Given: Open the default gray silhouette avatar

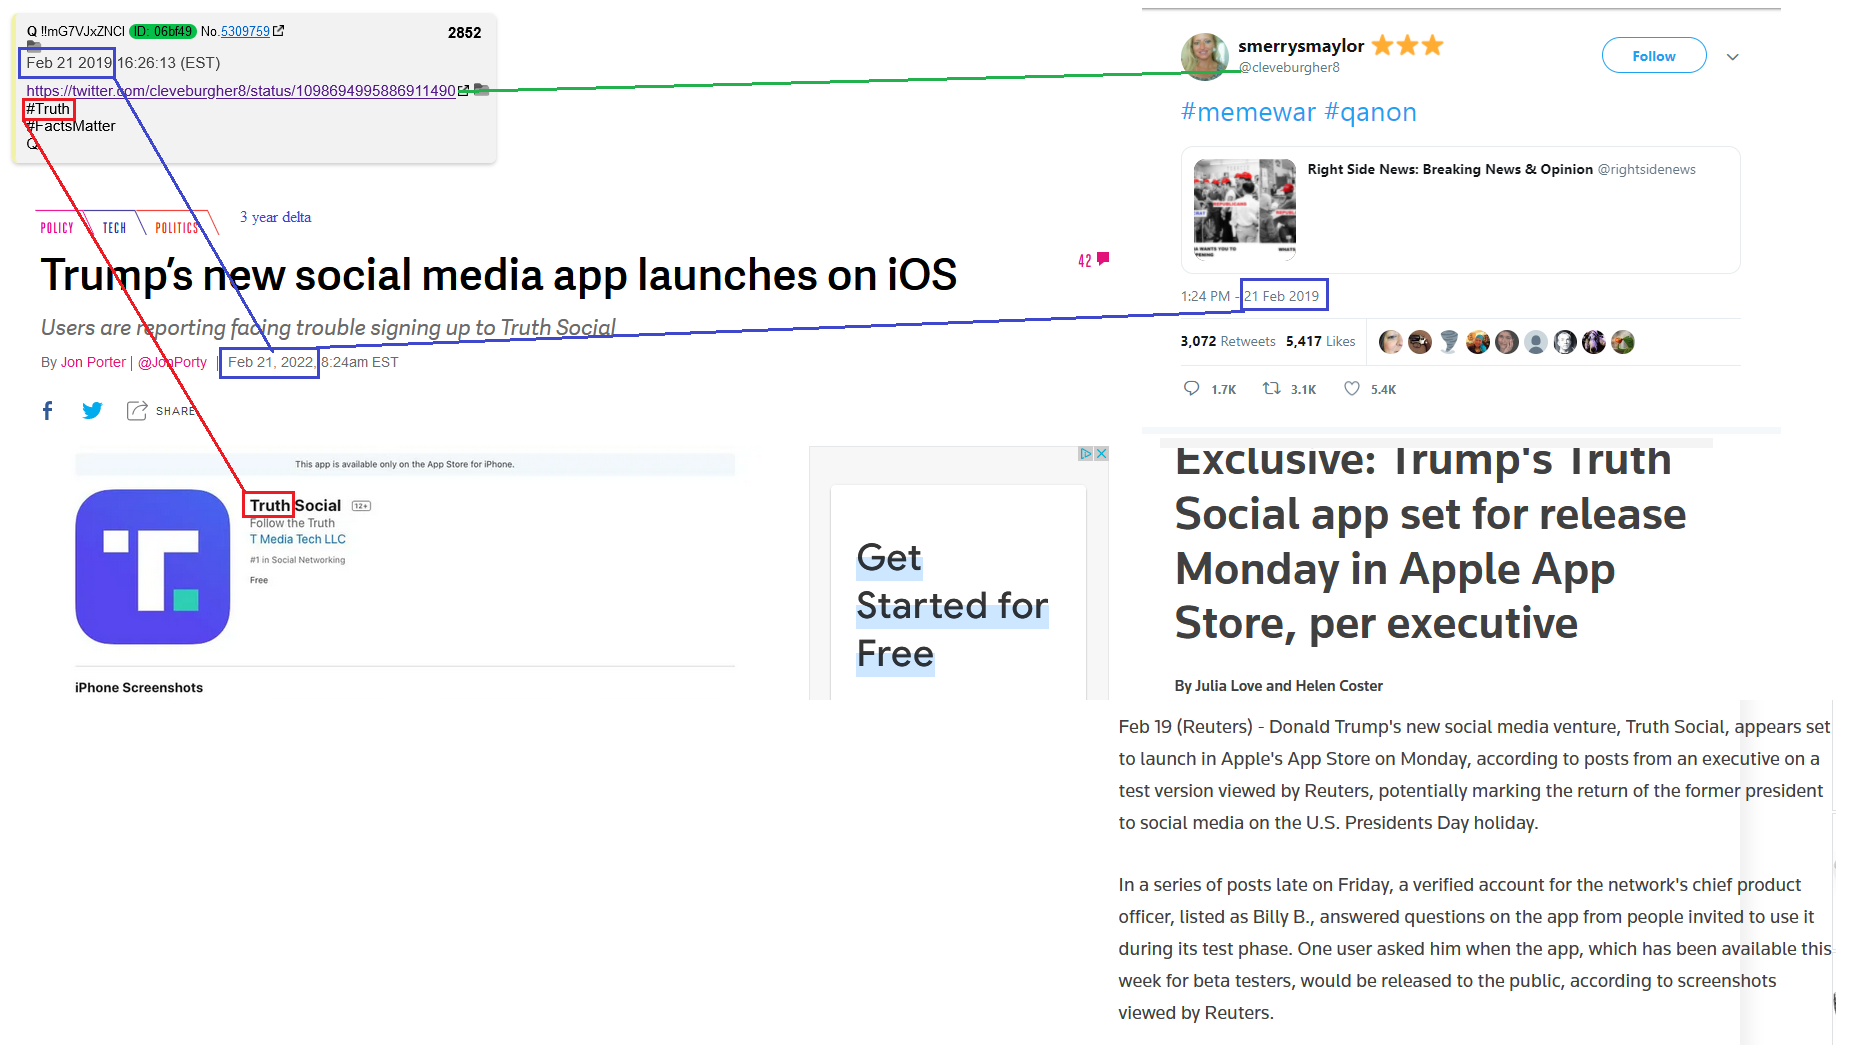Looking at the screenshot, I should tap(1536, 342).
